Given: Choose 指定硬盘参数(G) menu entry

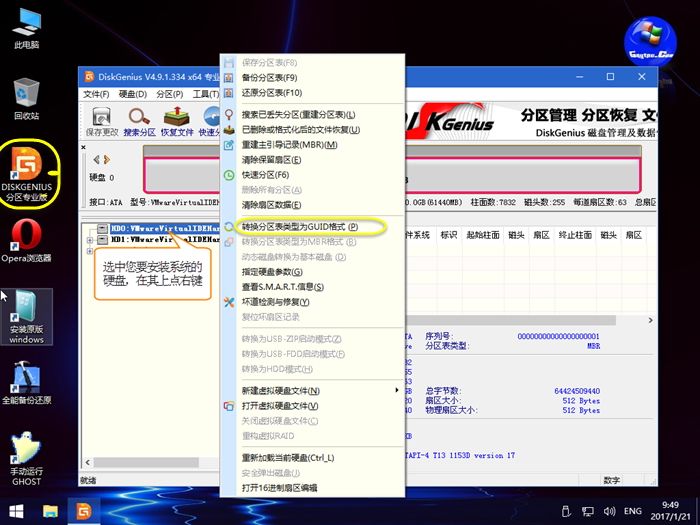Looking at the screenshot, I should [x=312, y=272].
